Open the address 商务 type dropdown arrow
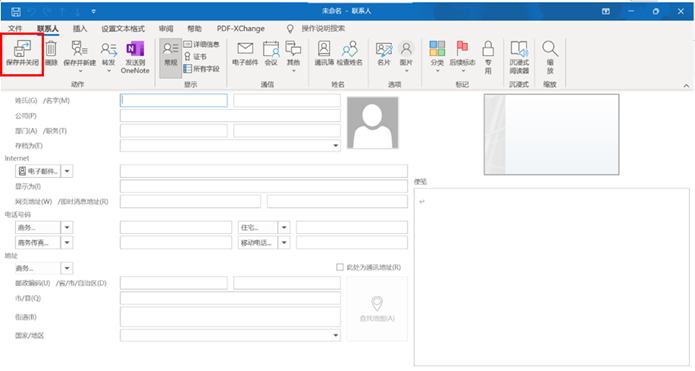Screen dimensions: 695x371 [67, 268]
